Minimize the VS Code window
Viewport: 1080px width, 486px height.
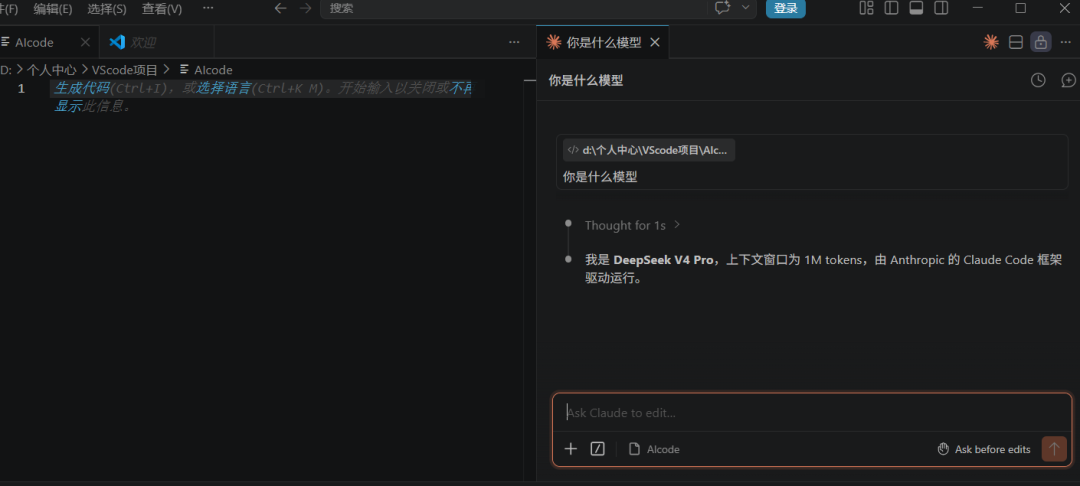[x=977, y=8]
